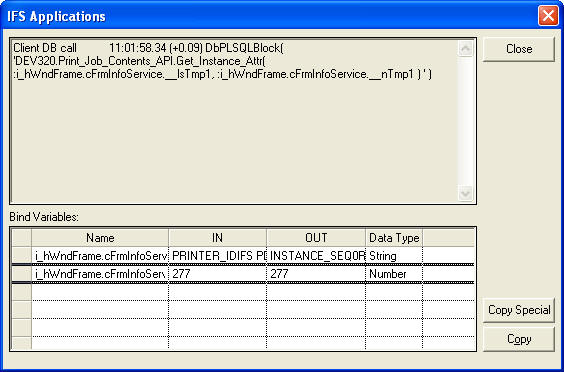Image resolution: width=564 pixels, height=372 pixels.
Task: Click the OUT column header
Action: click(x=316, y=238)
